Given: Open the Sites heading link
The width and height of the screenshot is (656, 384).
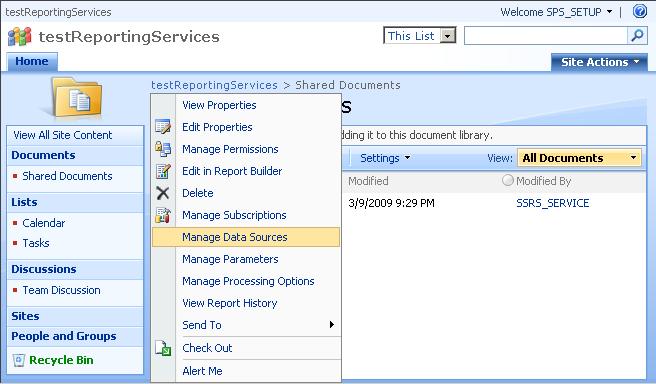Looking at the screenshot, I should pos(26,316).
